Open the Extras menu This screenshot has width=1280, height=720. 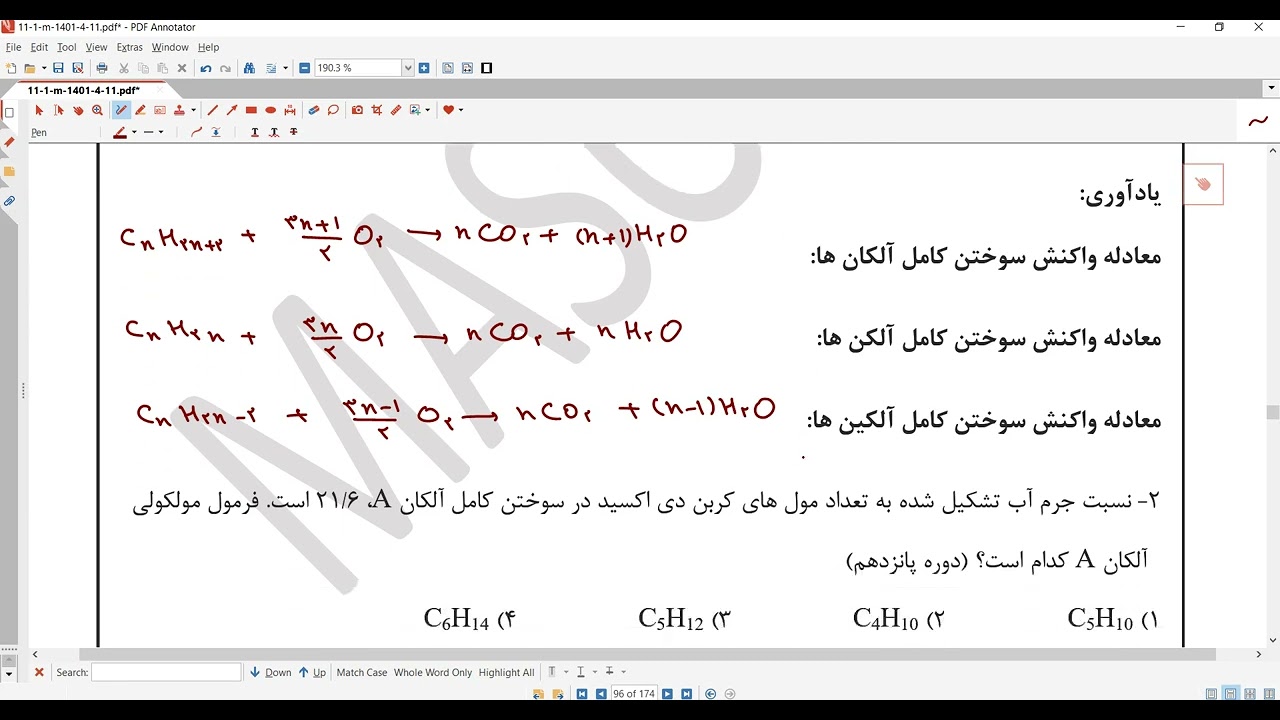point(129,47)
